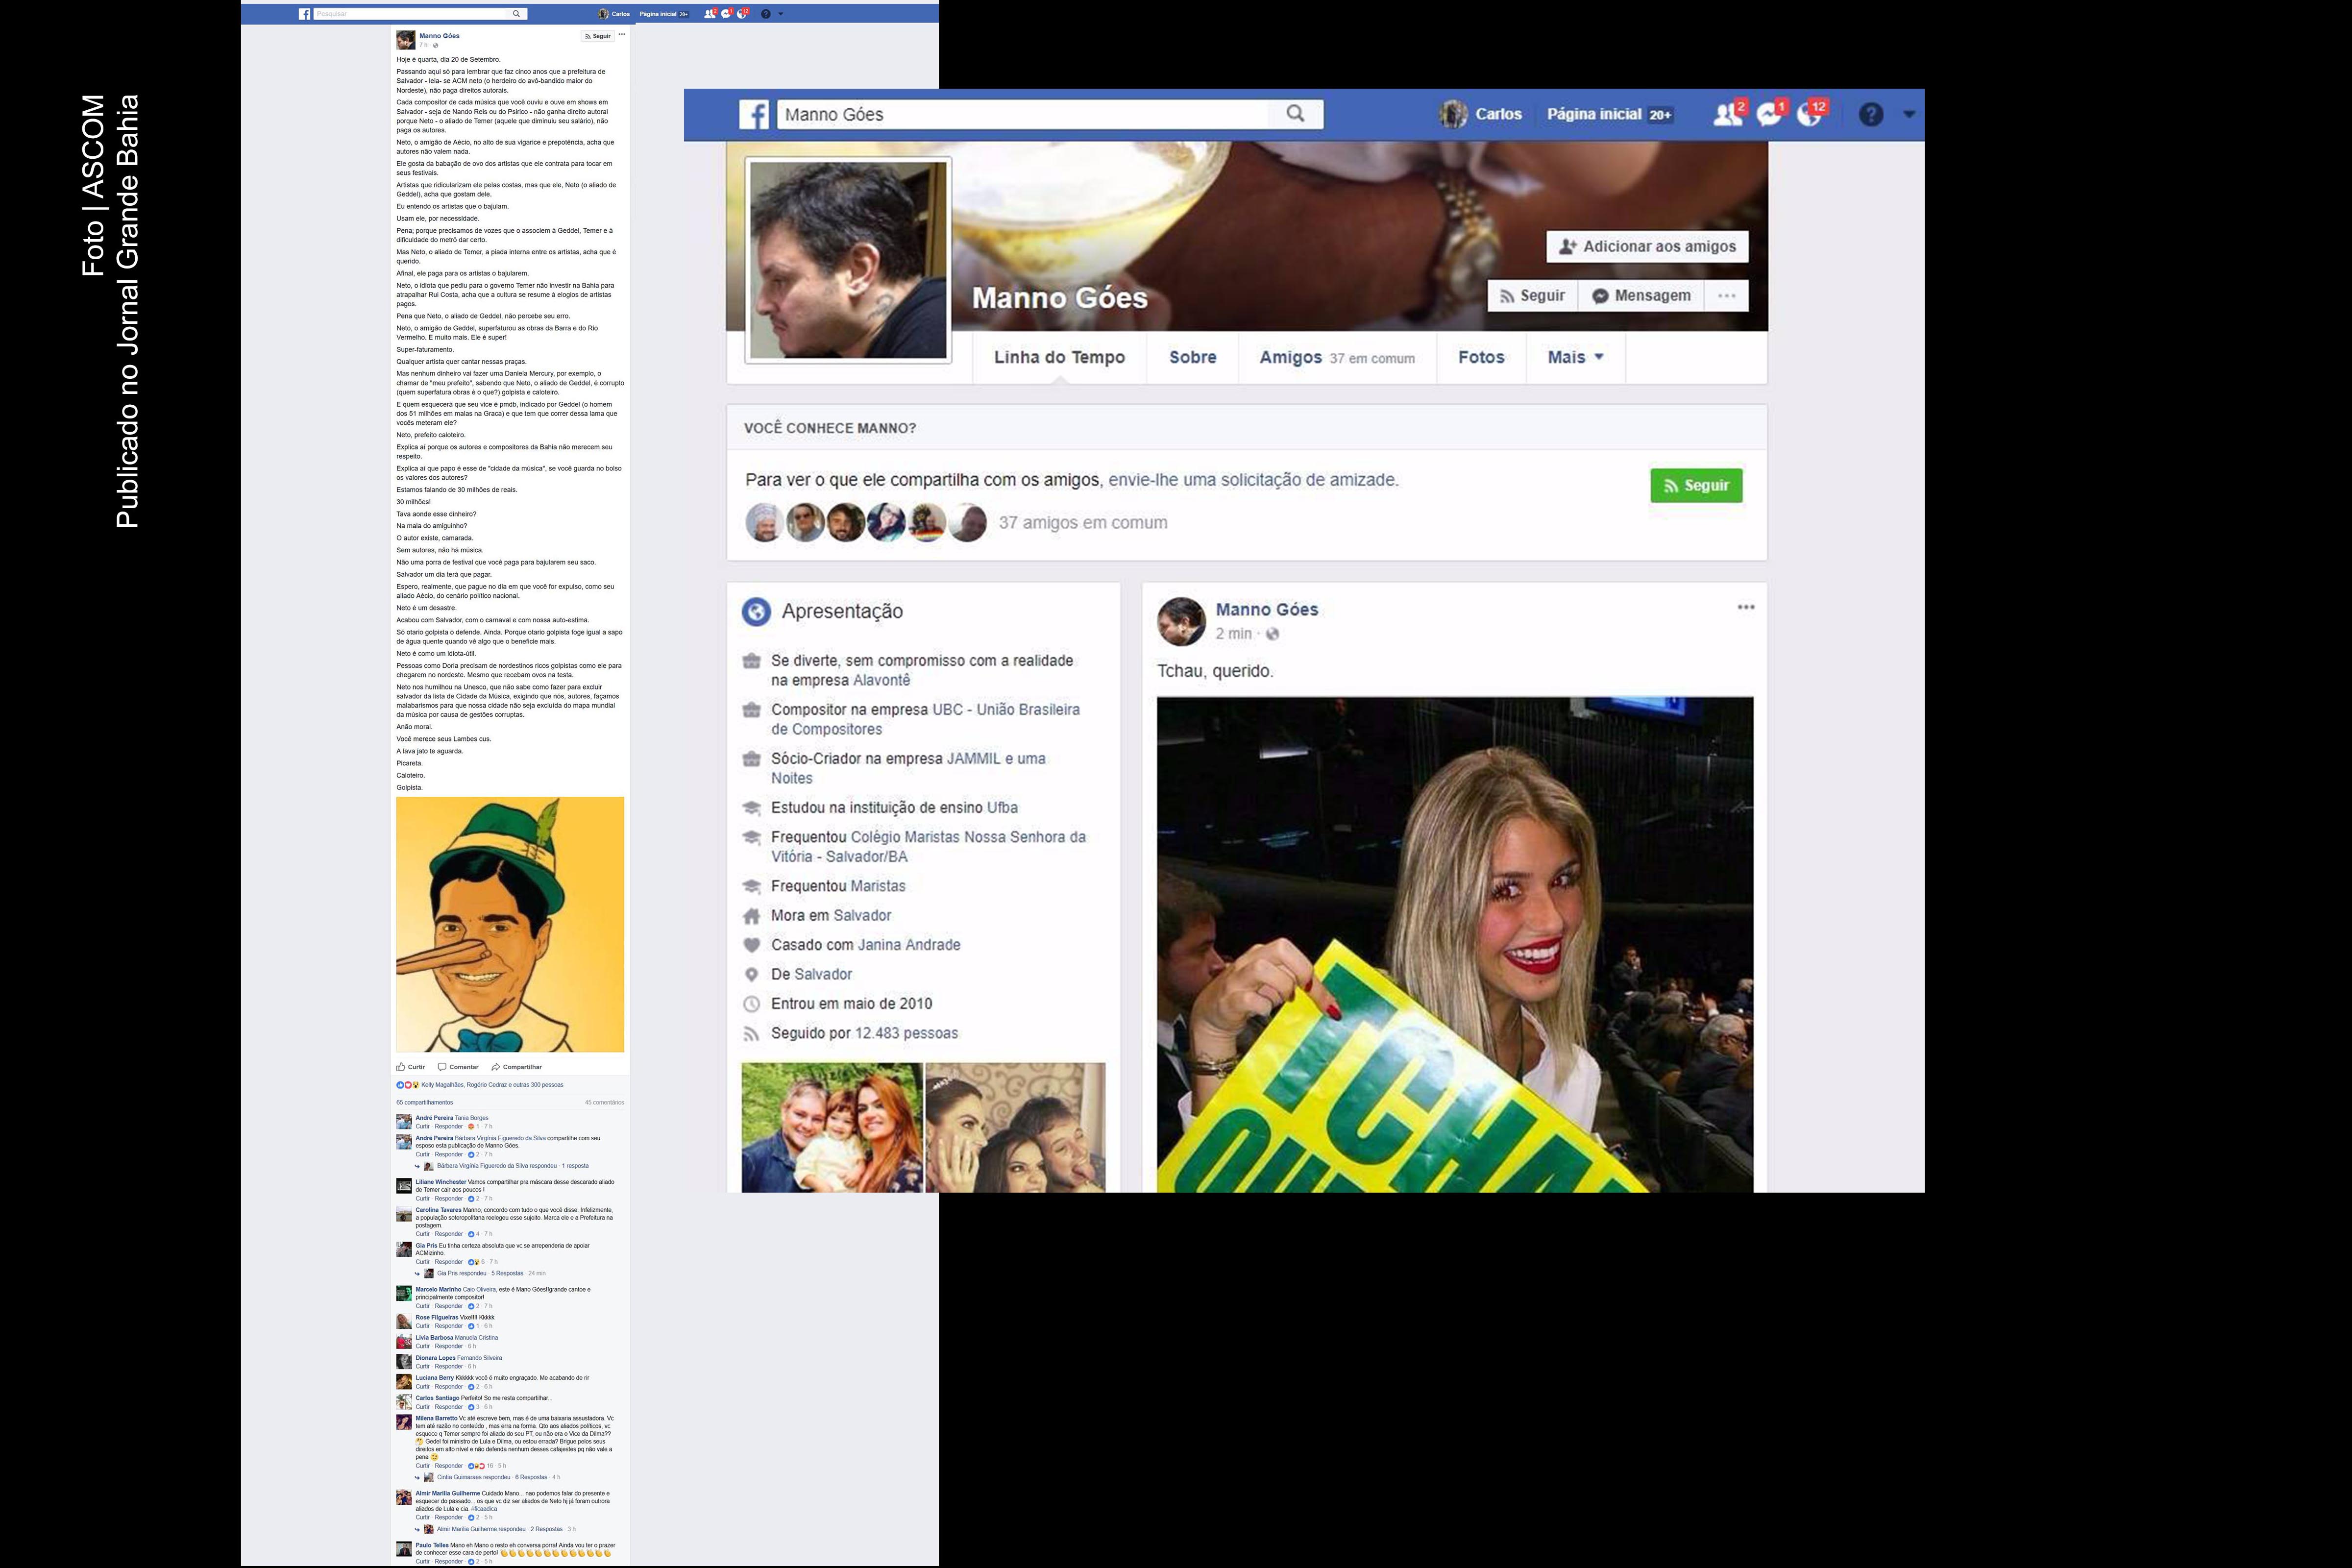Viewport: 2352px width, 1568px height.
Task: Open the Fotos tab
Action: pyautogui.click(x=1481, y=357)
